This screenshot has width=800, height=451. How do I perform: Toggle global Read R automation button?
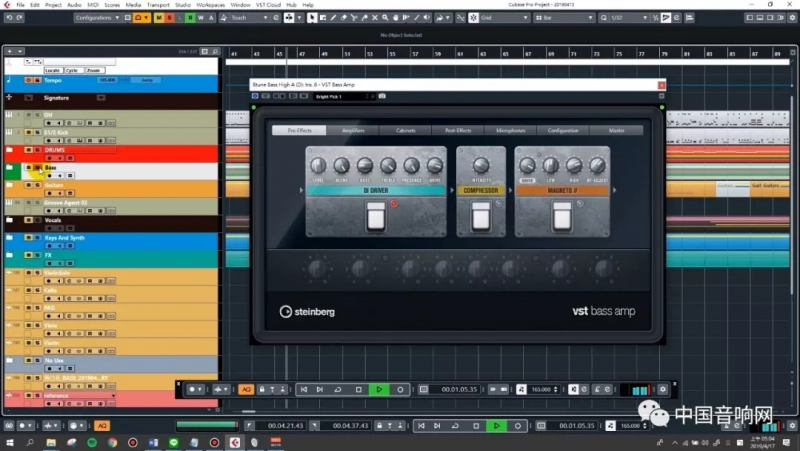190,18
